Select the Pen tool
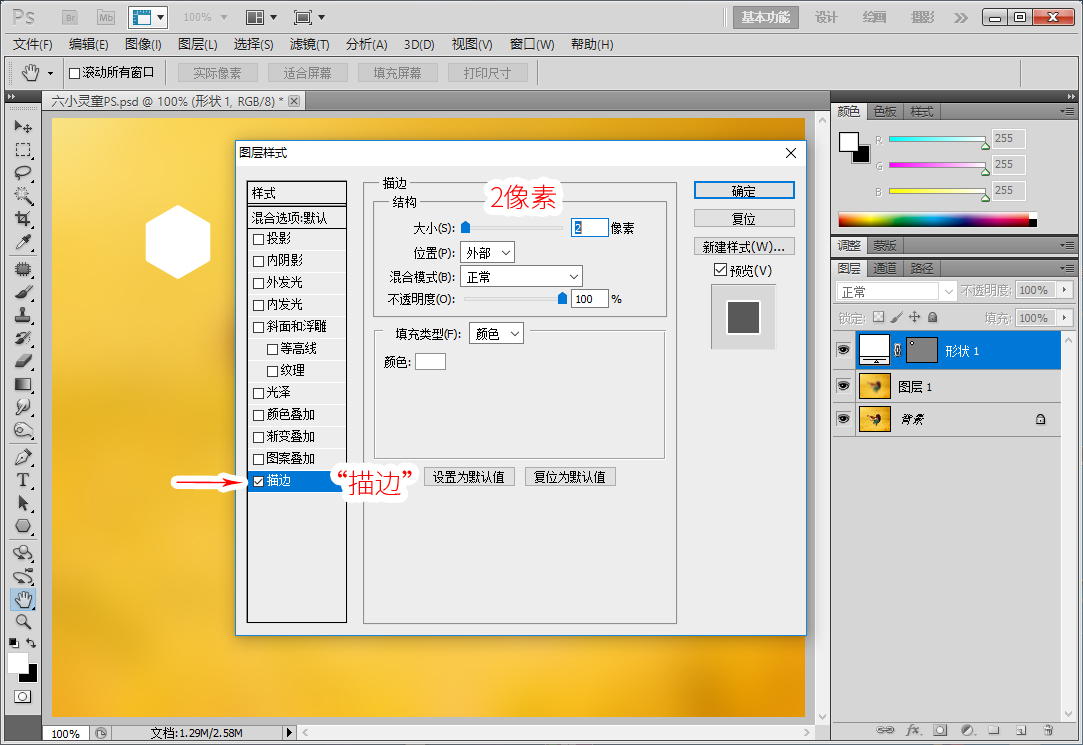Image resolution: width=1083 pixels, height=745 pixels. [23, 457]
